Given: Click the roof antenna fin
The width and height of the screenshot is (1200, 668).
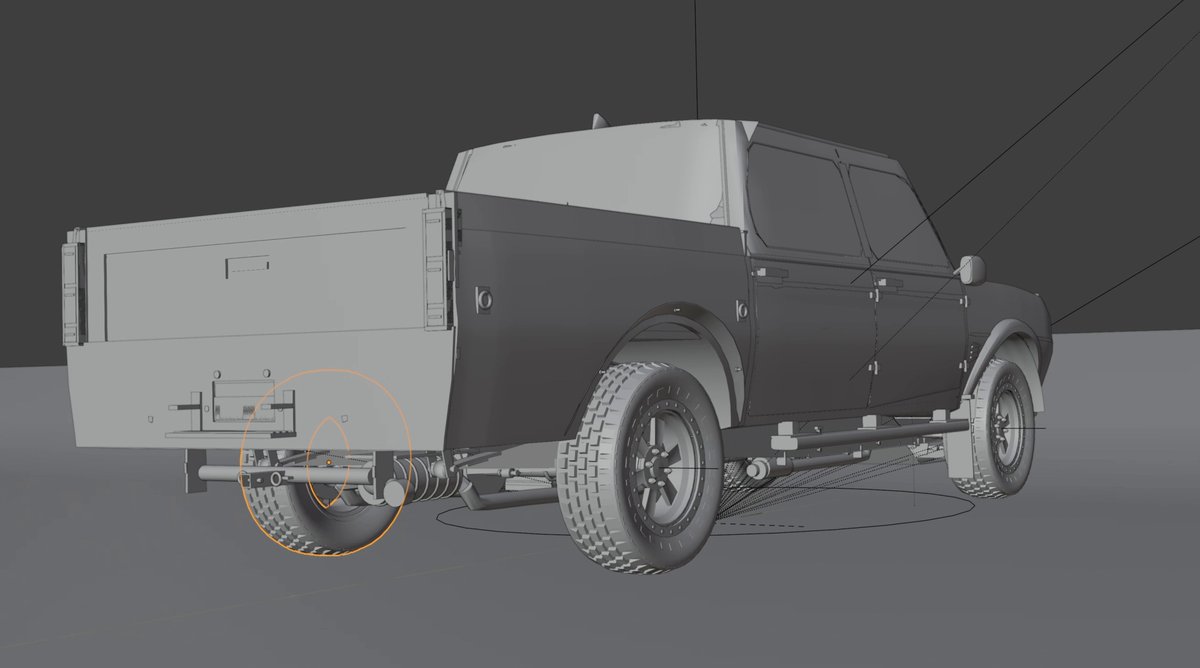Looking at the screenshot, I should pos(599,122).
